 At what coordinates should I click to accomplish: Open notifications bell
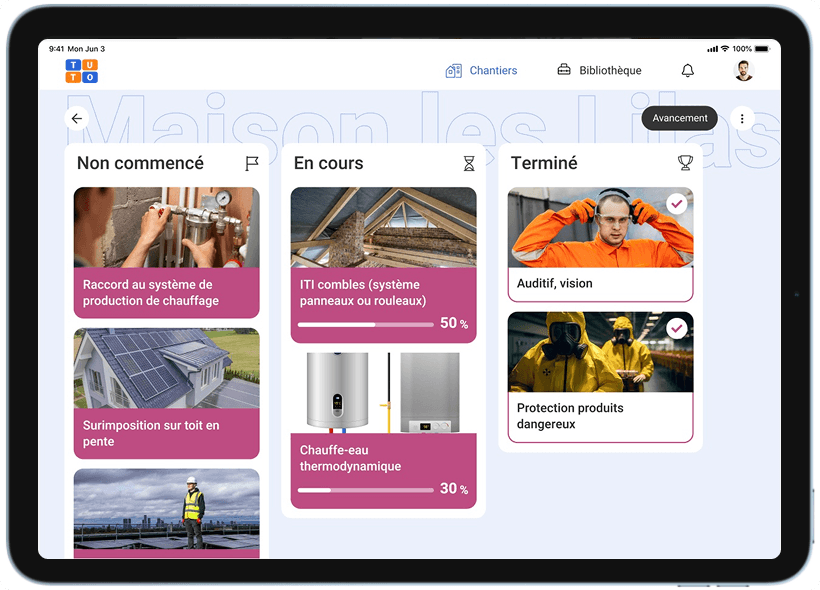coord(688,71)
